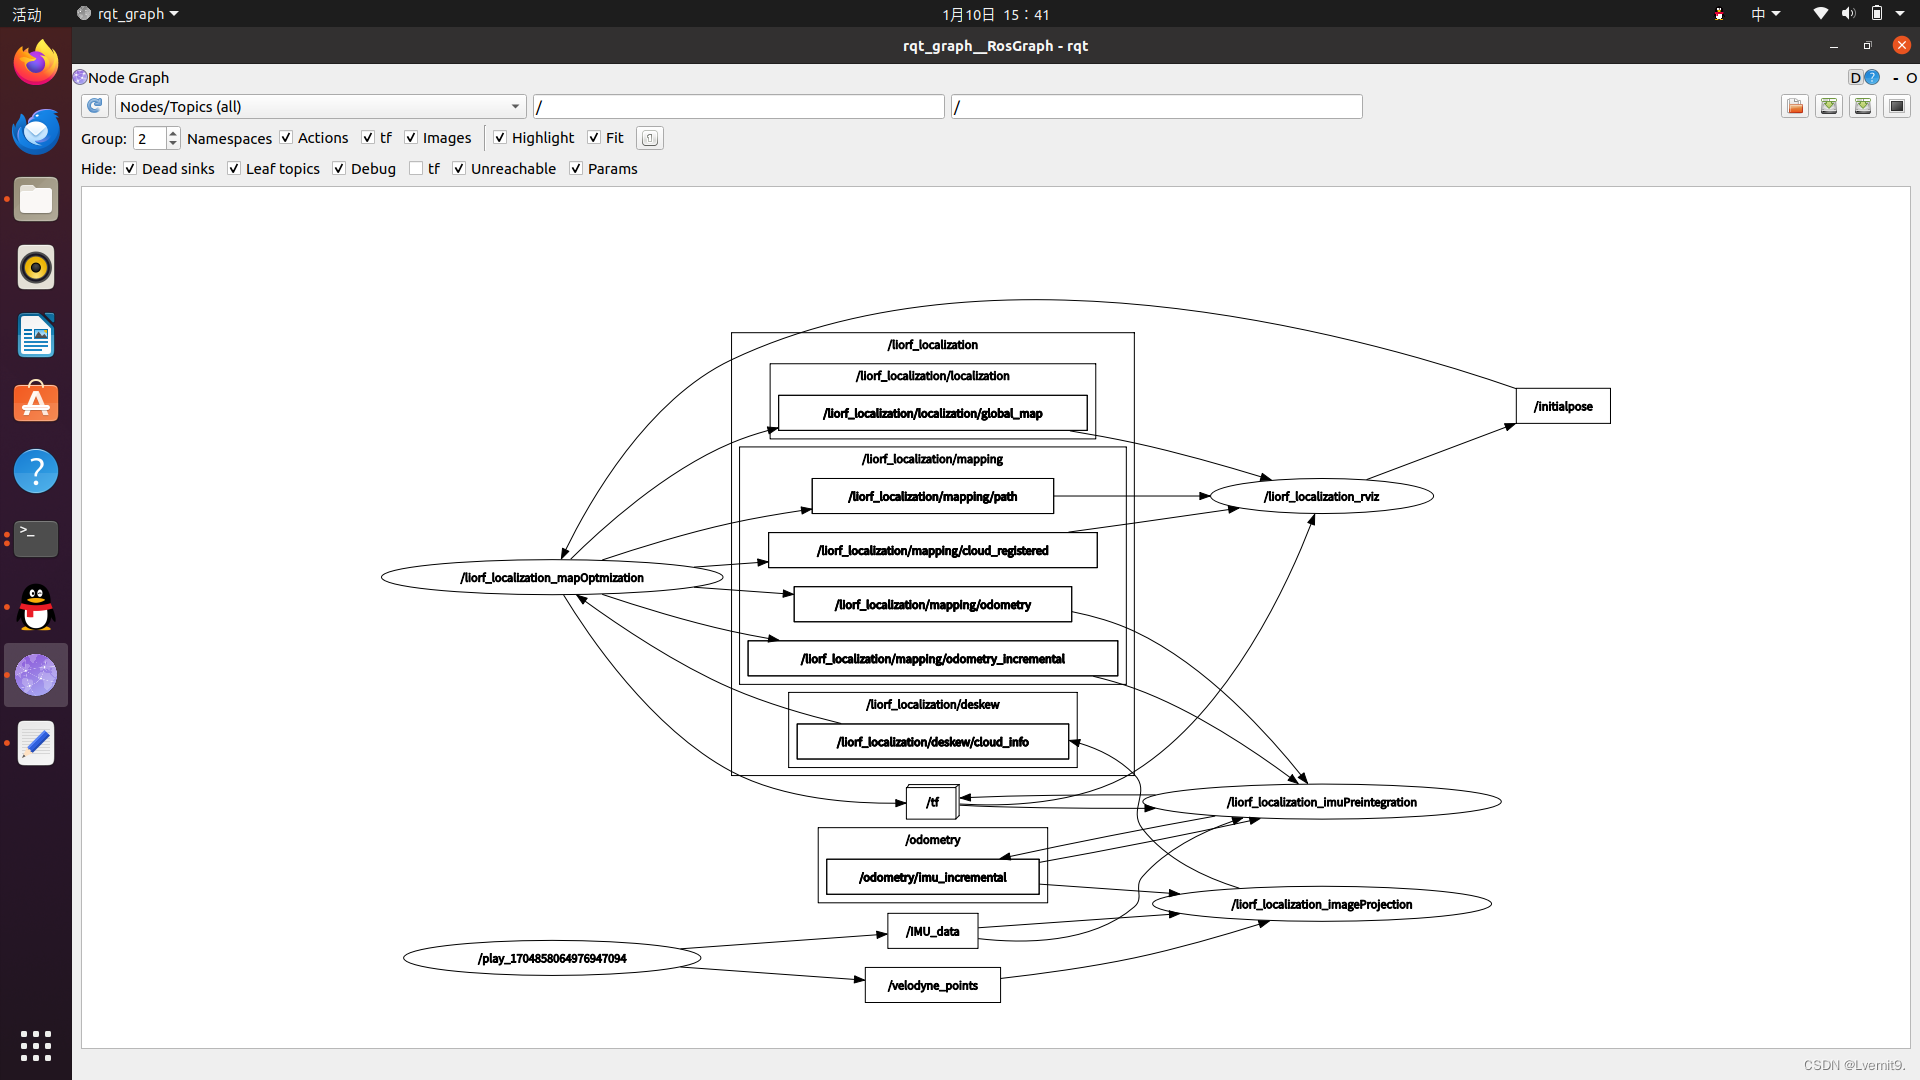Increase the Group depth spinner value
Screen dimensions: 1920x1080
pyautogui.click(x=173, y=133)
